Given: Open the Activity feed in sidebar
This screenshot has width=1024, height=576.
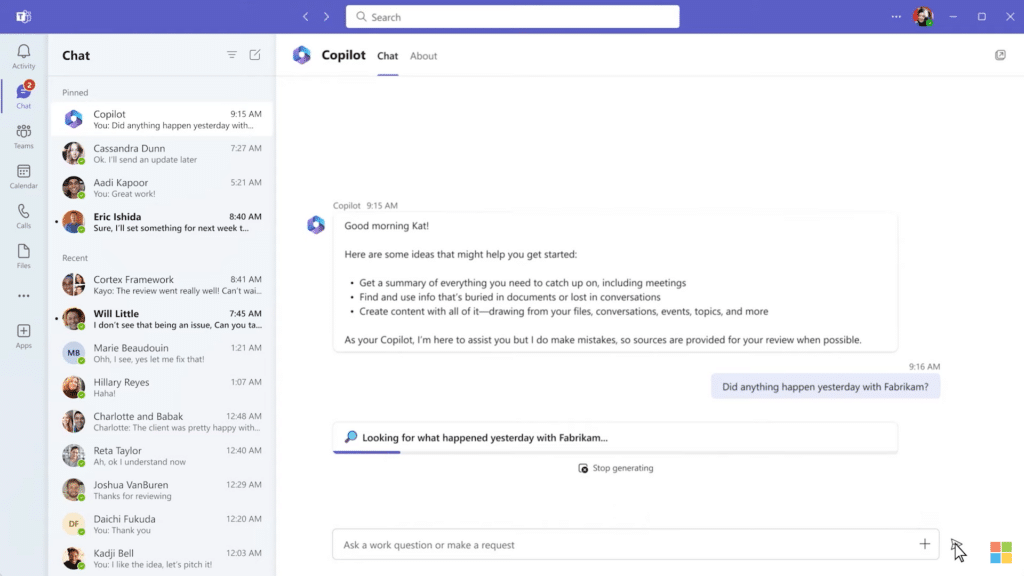Looking at the screenshot, I should tap(23, 56).
